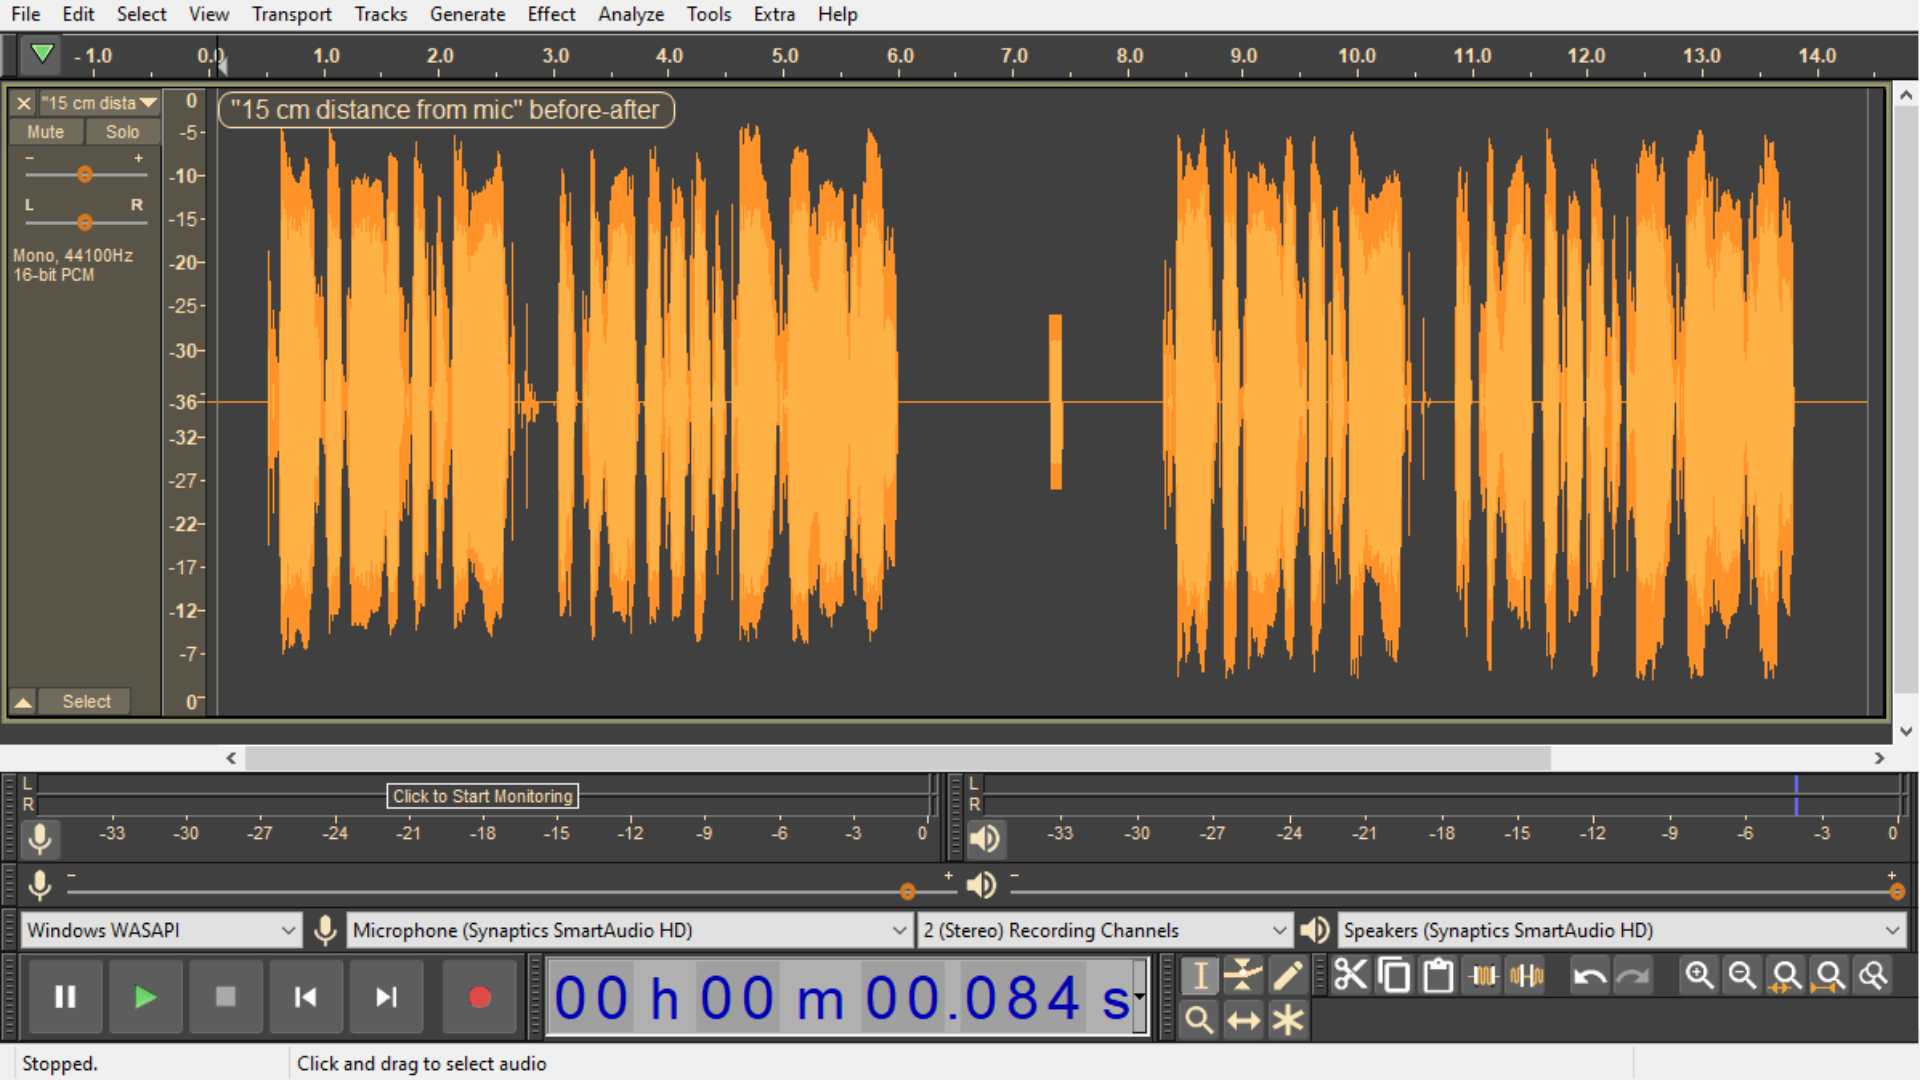1920x1080 pixels.
Task: Open the Help menu
Action: (837, 14)
